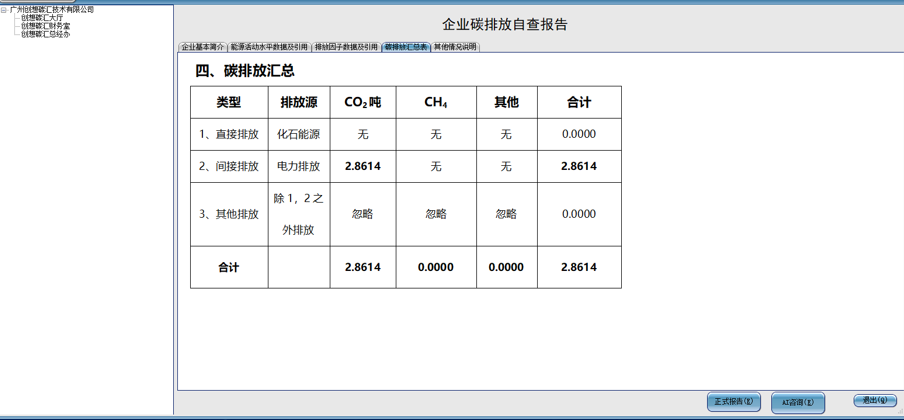Open the 能源活动水平数据及引用 tab
This screenshot has height=420, width=904.
(x=269, y=47)
